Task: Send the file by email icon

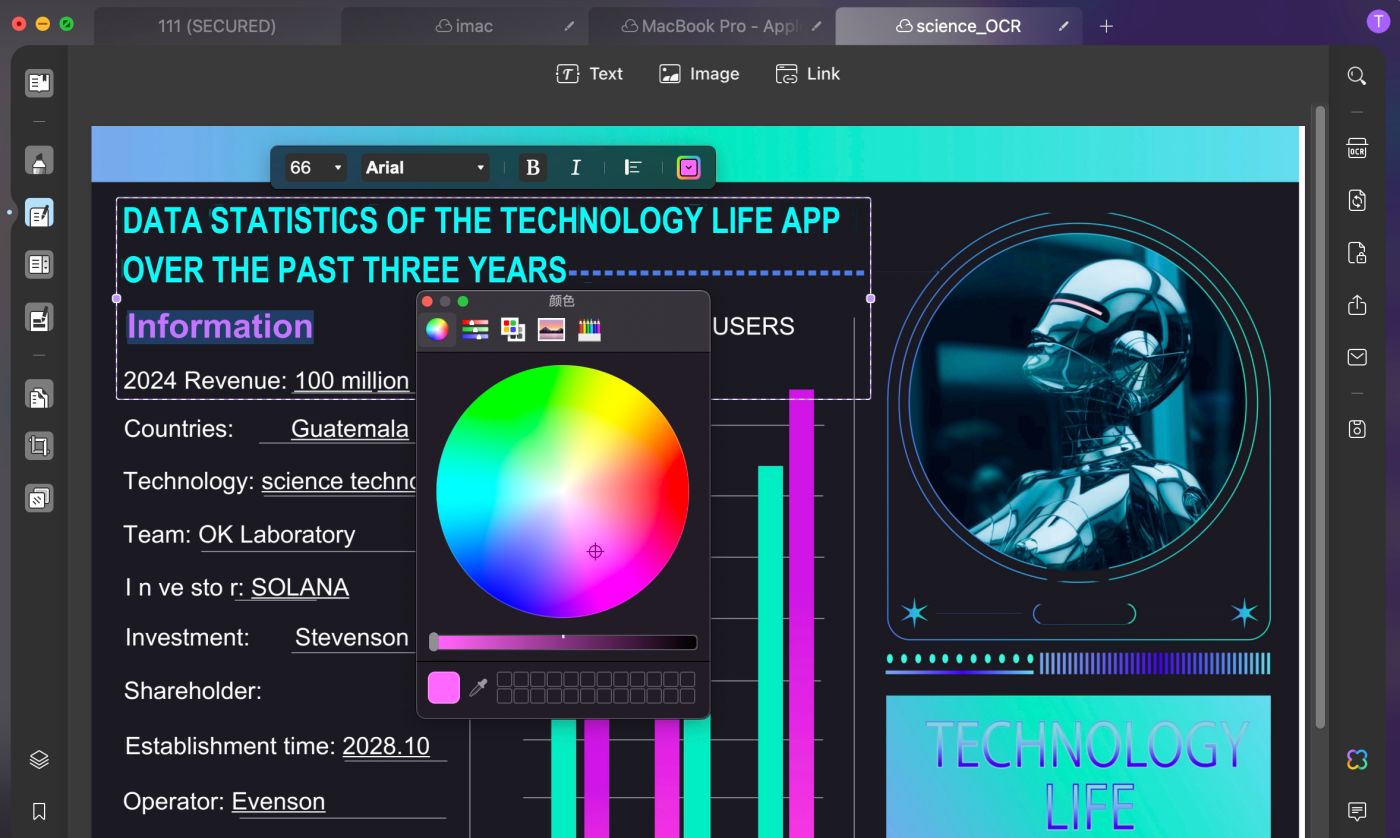Action: tap(1357, 357)
